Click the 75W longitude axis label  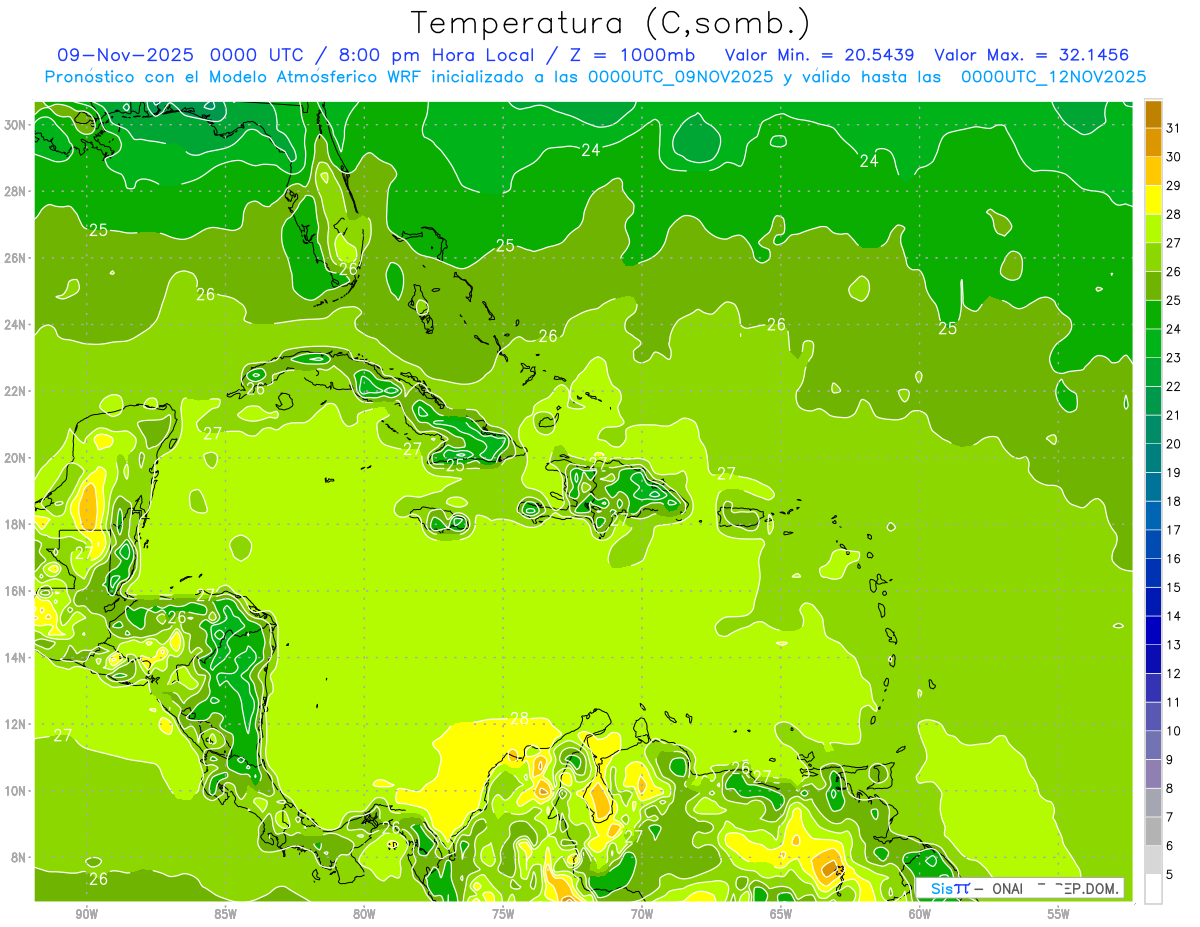pyautogui.click(x=504, y=915)
